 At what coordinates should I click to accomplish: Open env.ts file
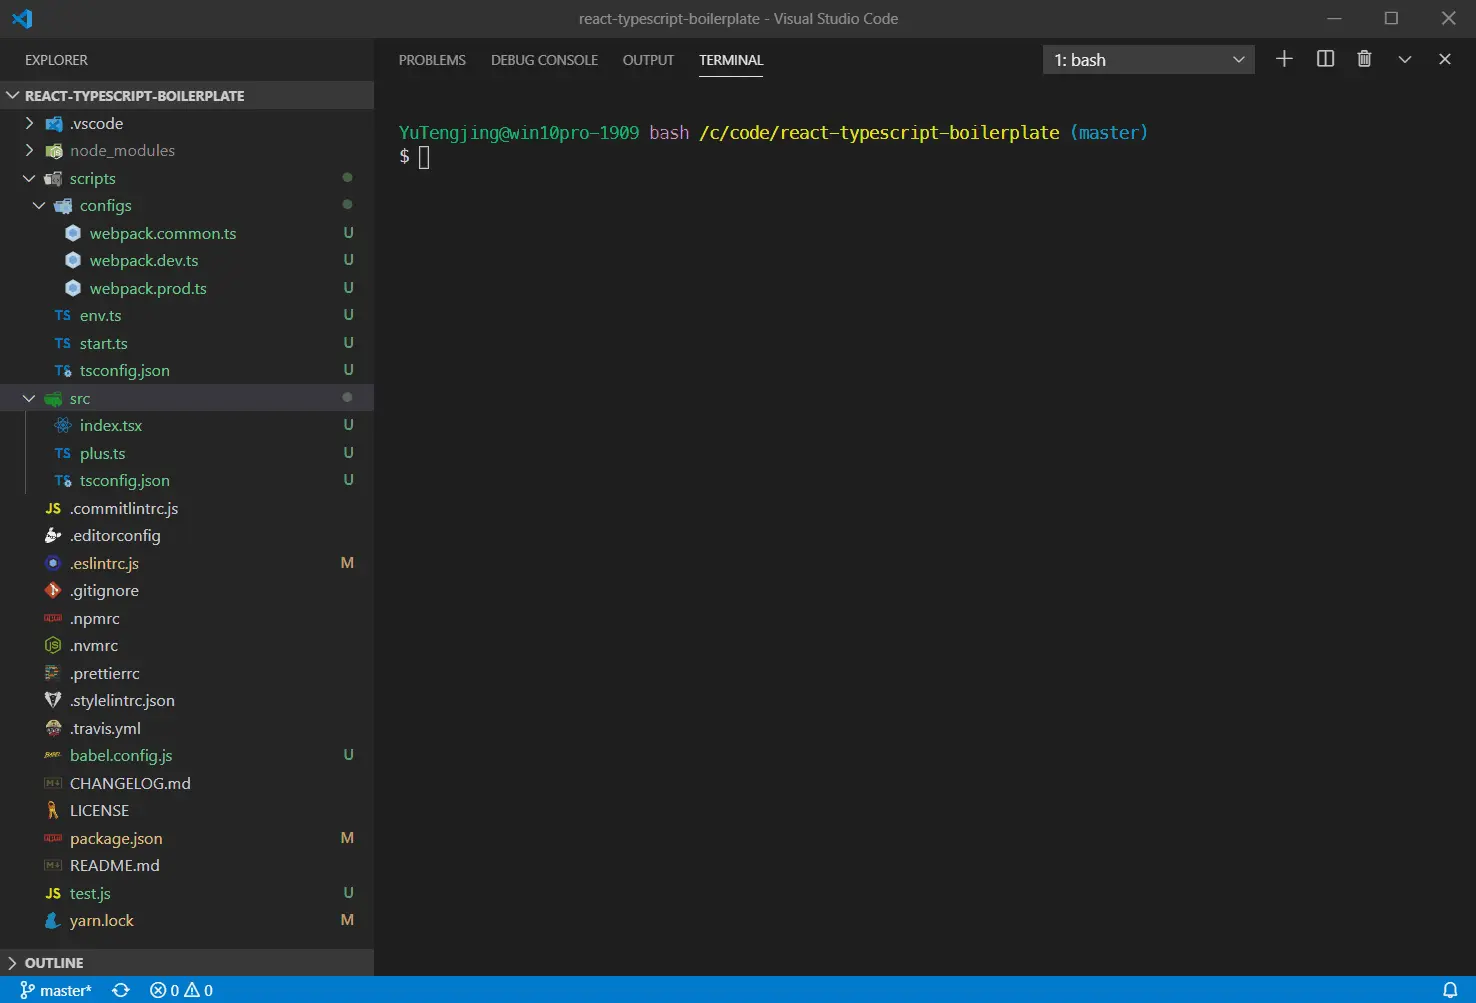[x=187, y=315]
